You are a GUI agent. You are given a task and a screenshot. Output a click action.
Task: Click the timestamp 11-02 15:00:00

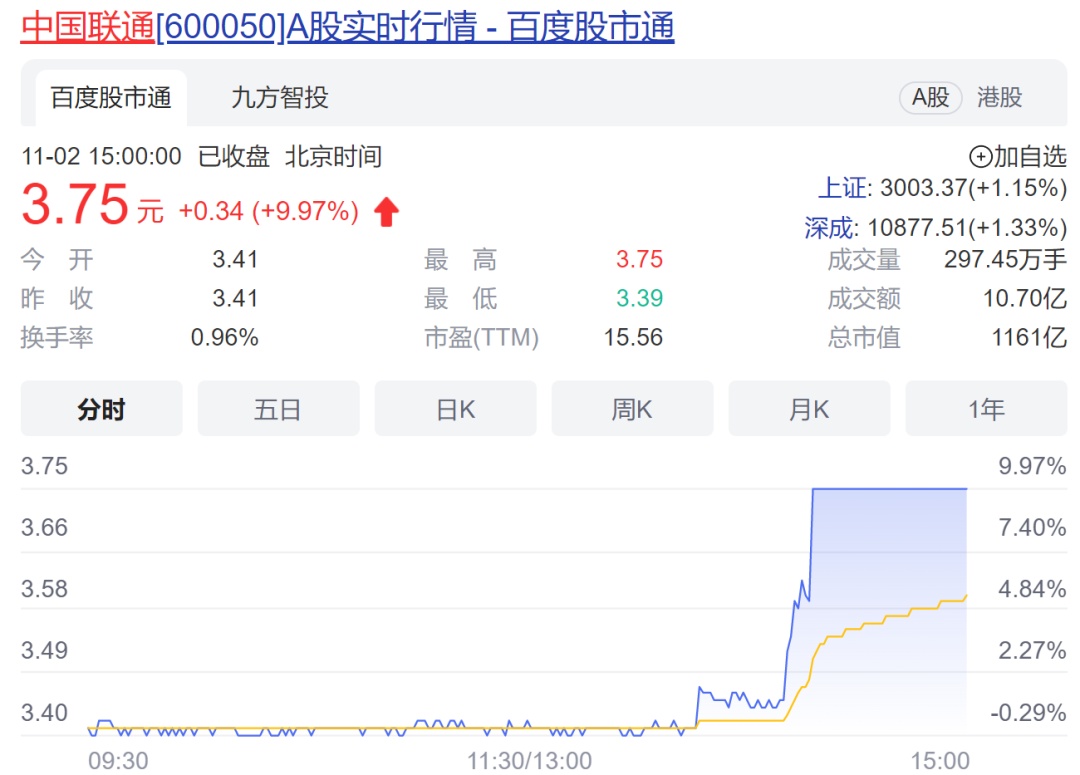pyautogui.click(x=101, y=157)
